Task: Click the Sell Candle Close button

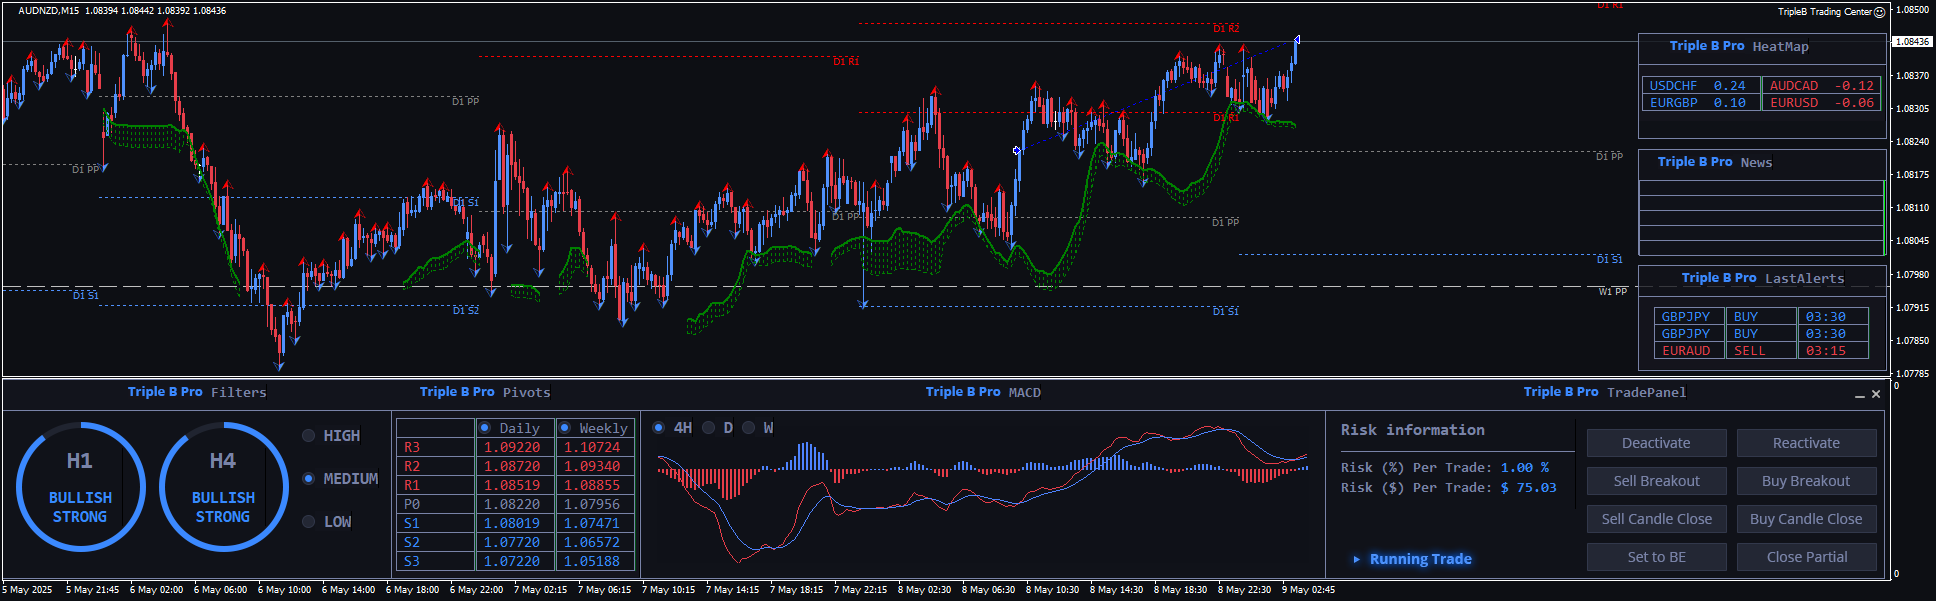Action: pyautogui.click(x=1656, y=519)
